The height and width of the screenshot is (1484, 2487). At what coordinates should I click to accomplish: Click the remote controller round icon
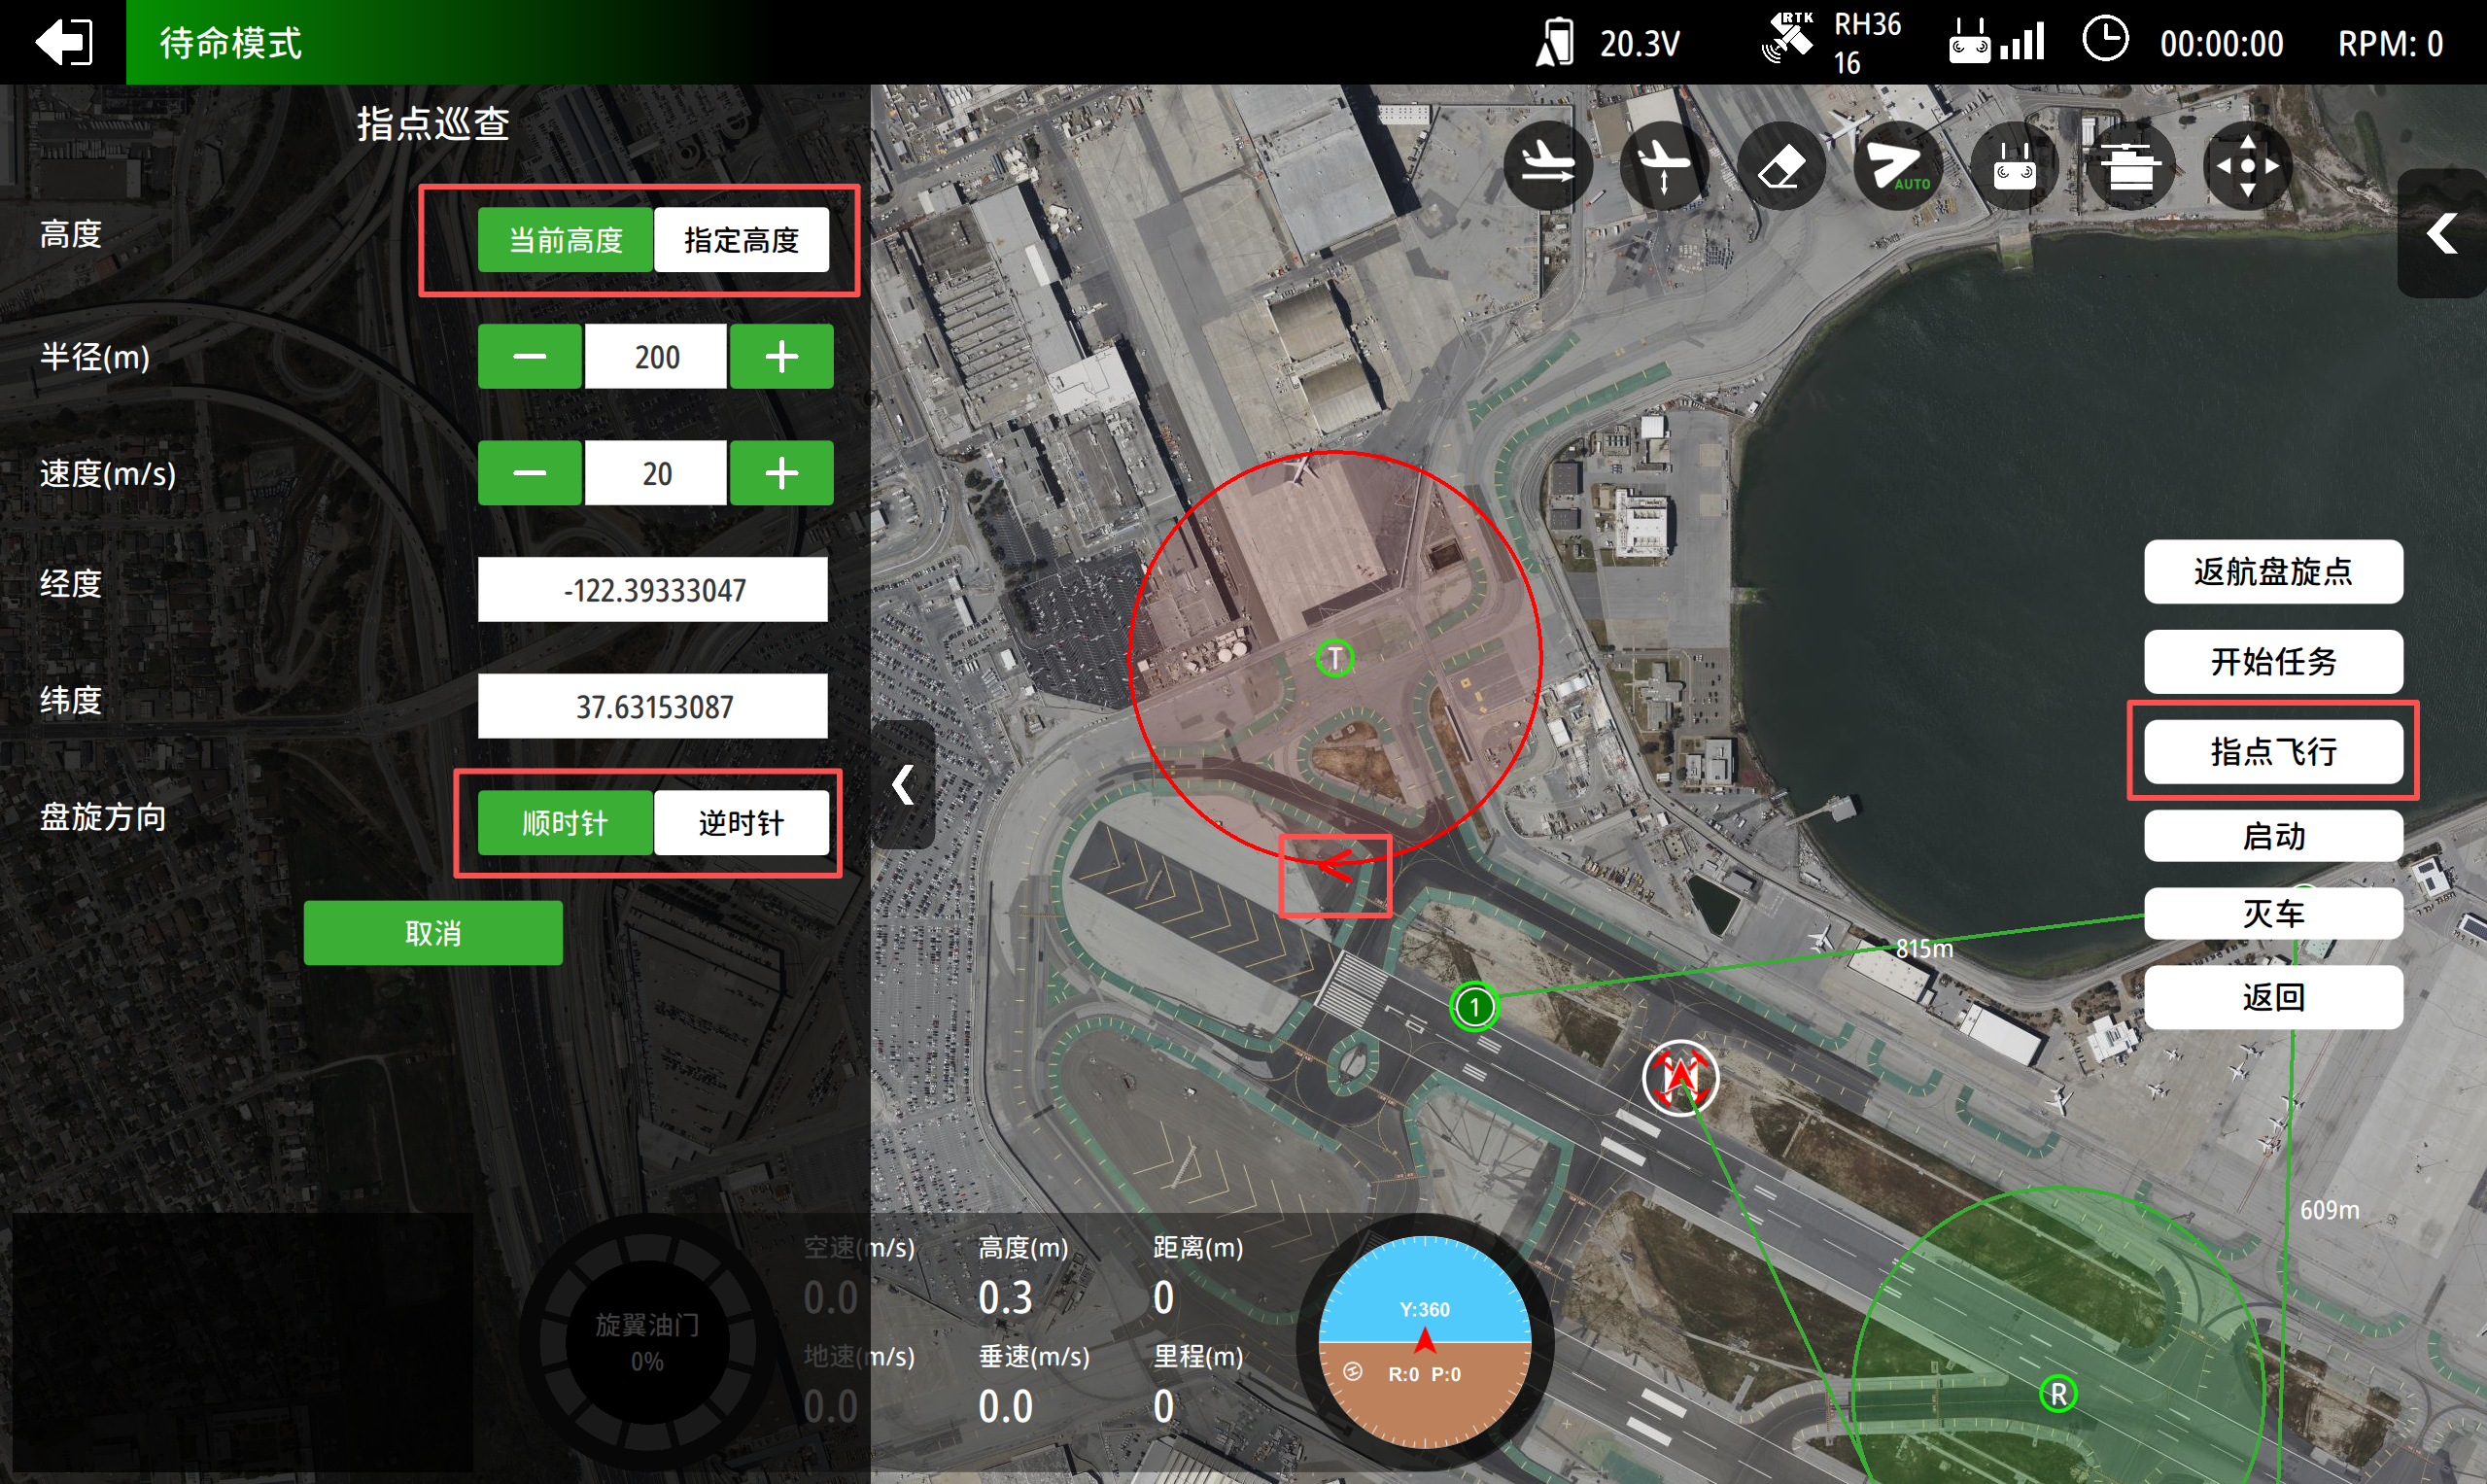2014,165
